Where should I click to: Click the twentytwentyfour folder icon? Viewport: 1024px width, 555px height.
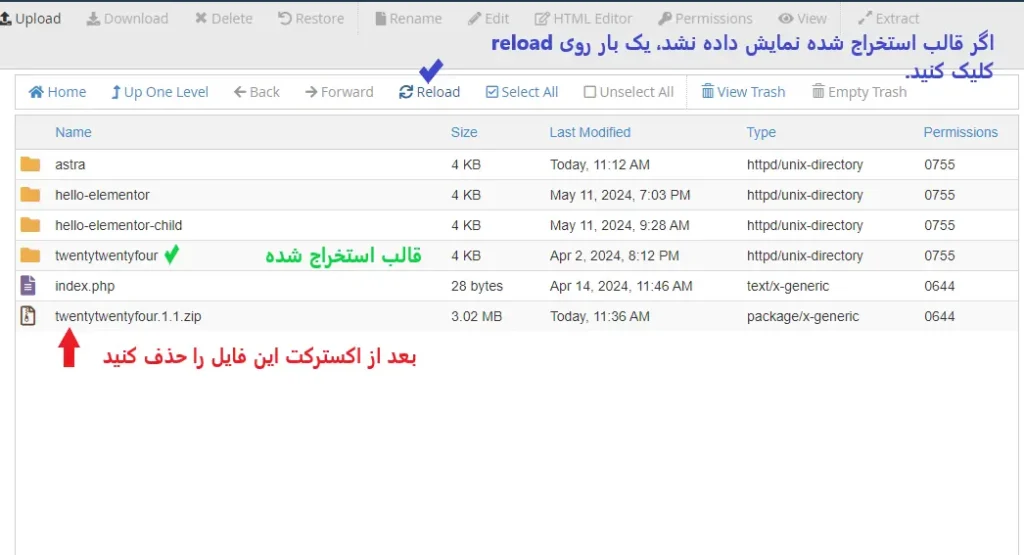[x=30, y=255]
